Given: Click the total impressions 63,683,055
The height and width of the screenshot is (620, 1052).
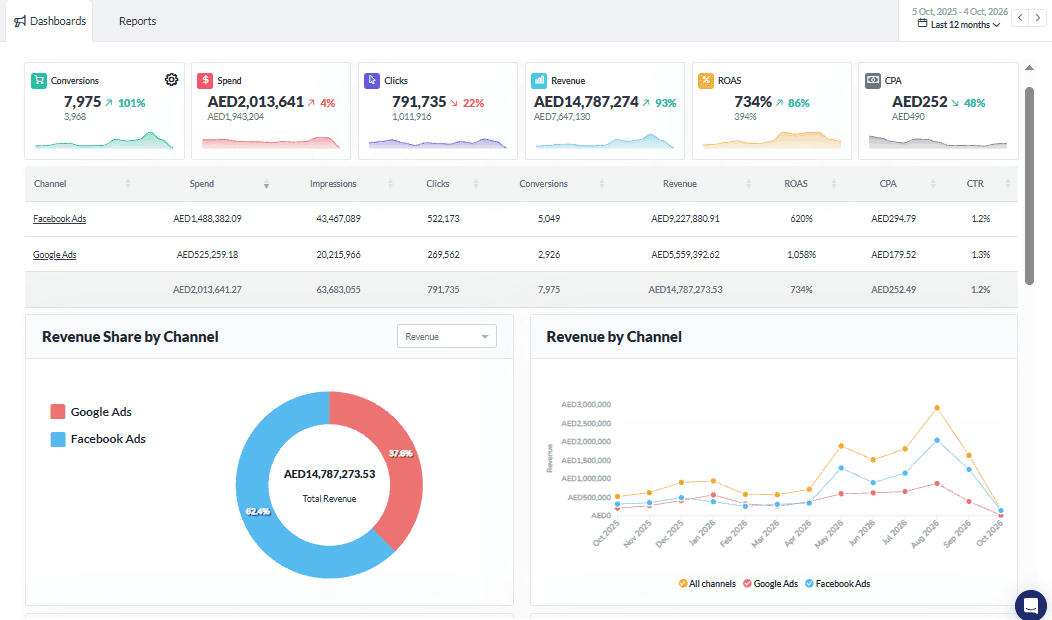Looking at the screenshot, I should click(x=338, y=290).
